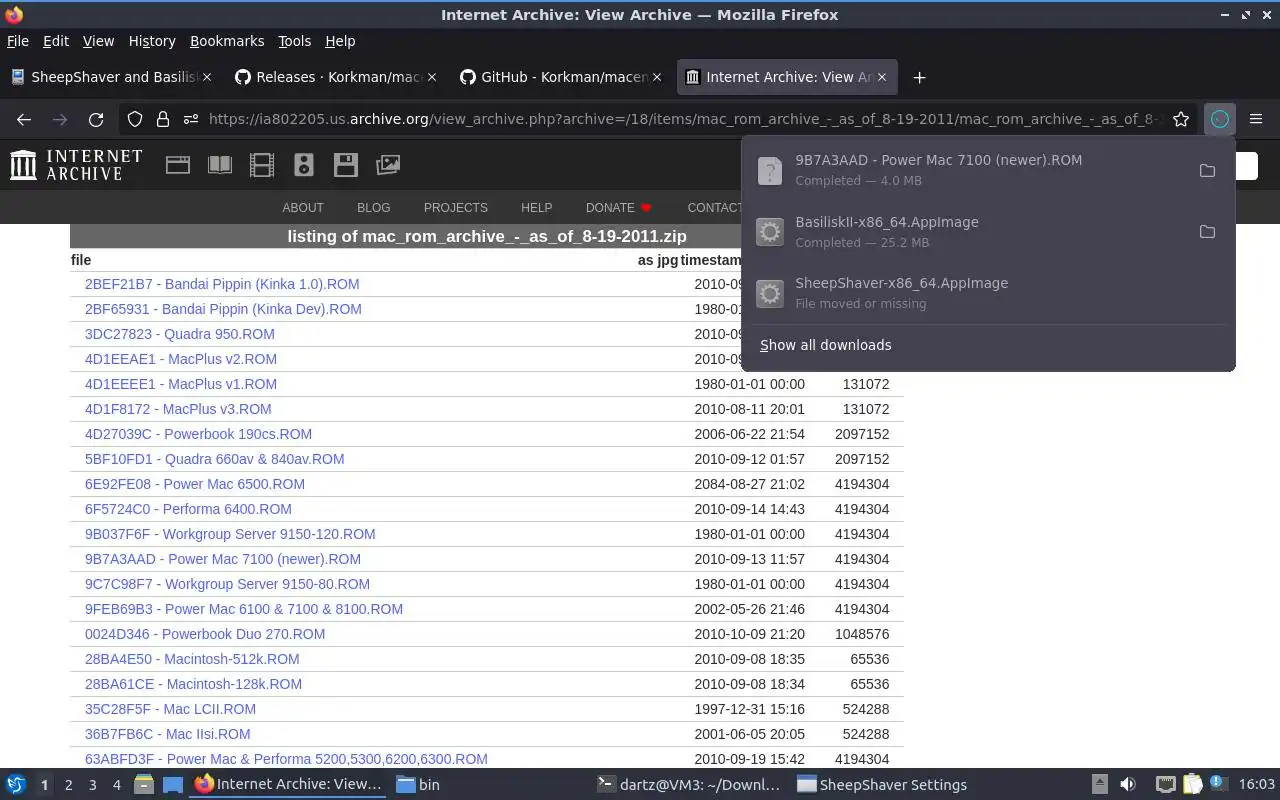
Task: Click the show desktop taskbar icon
Action: pyautogui.click(x=173, y=785)
